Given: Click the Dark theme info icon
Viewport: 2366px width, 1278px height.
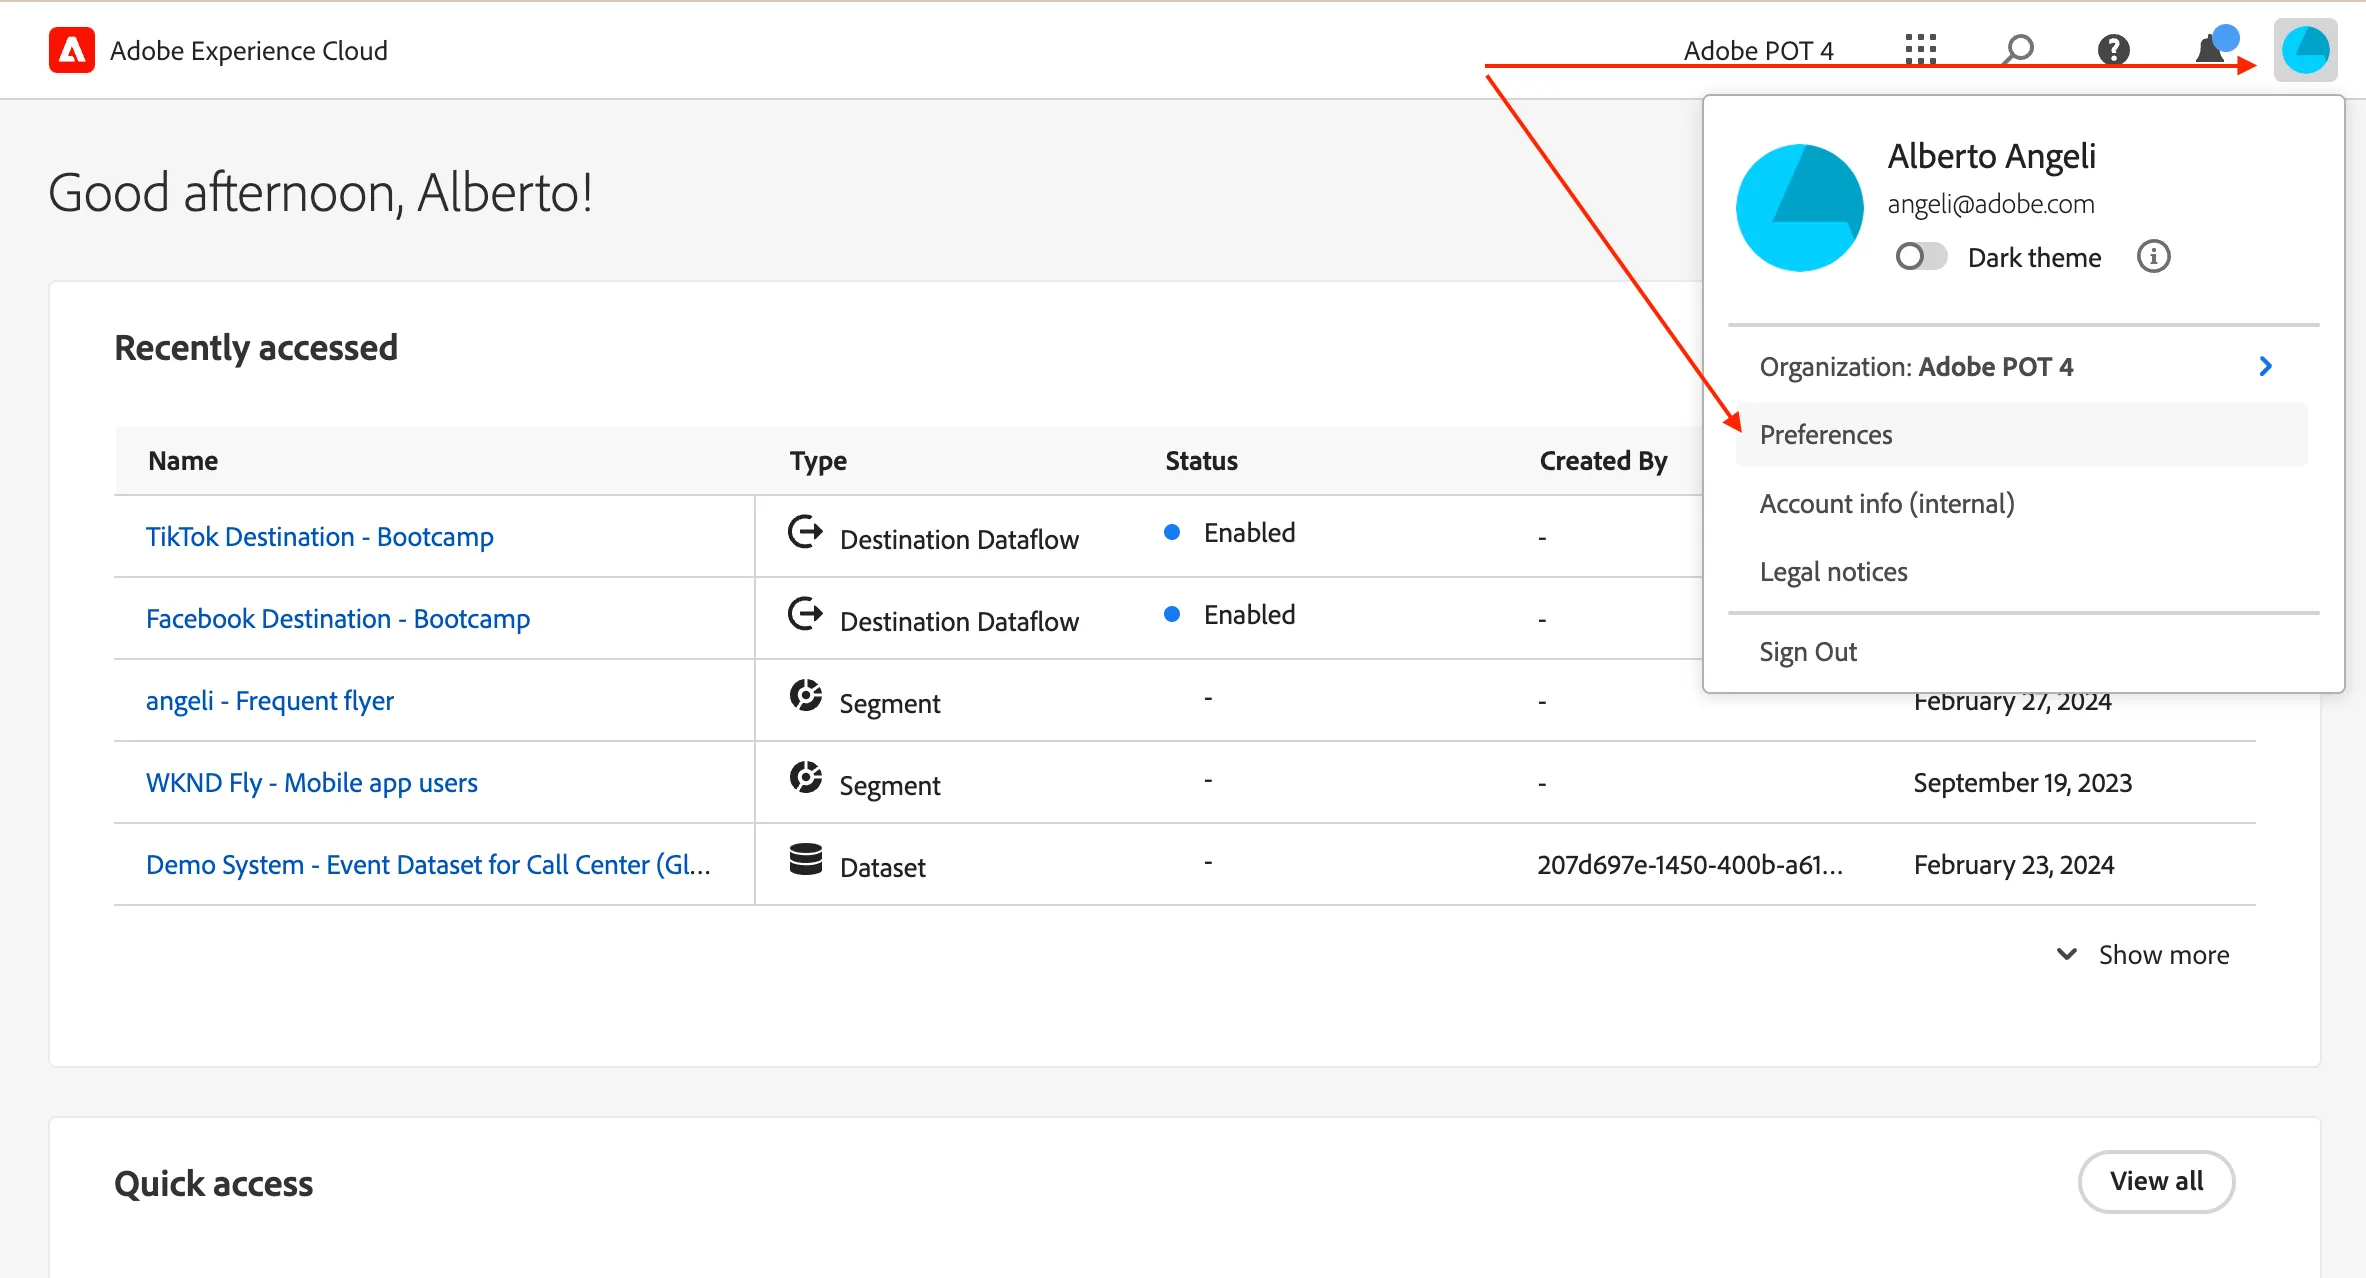Looking at the screenshot, I should [2153, 257].
